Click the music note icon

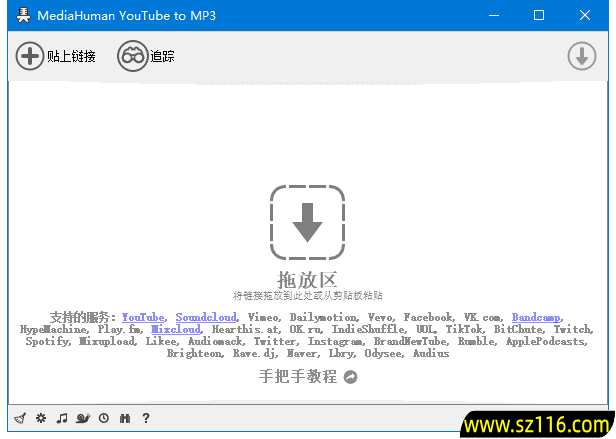point(62,418)
